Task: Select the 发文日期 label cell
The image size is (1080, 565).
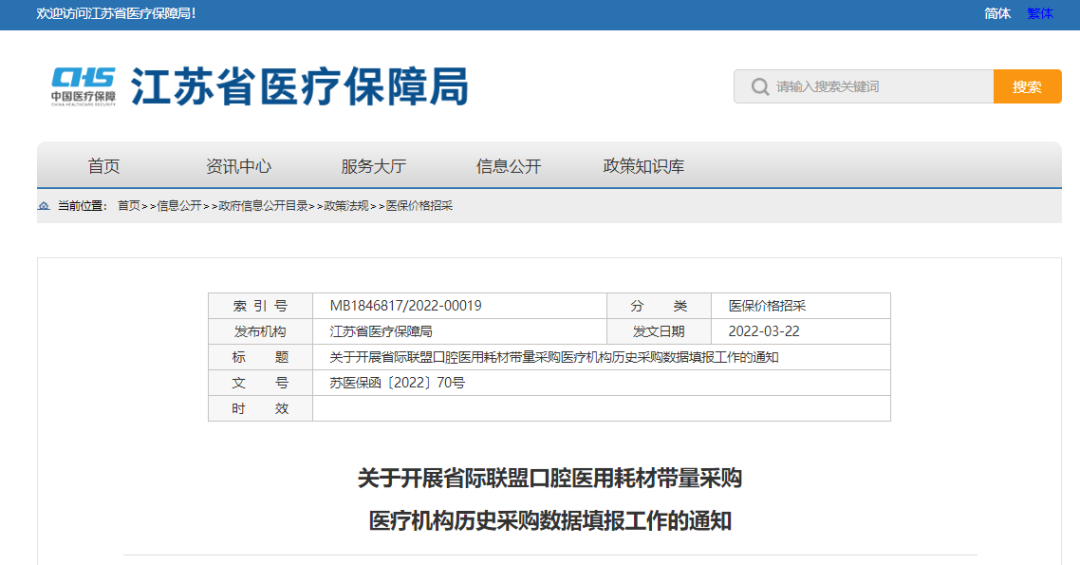Action: (658, 331)
